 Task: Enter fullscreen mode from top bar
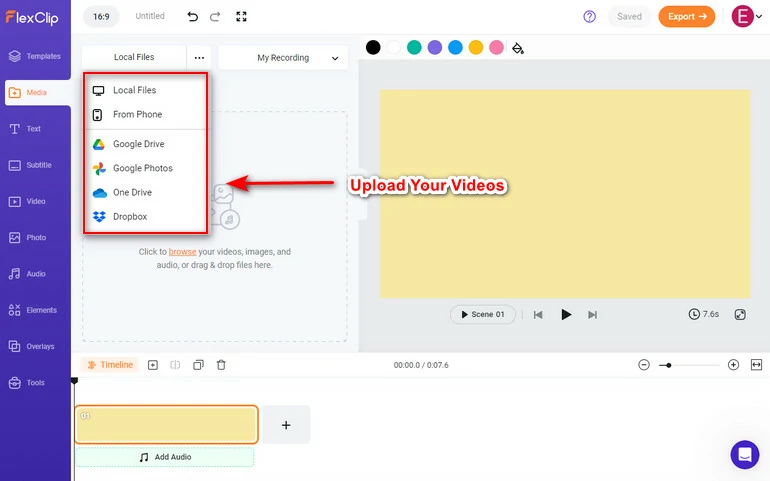point(241,17)
